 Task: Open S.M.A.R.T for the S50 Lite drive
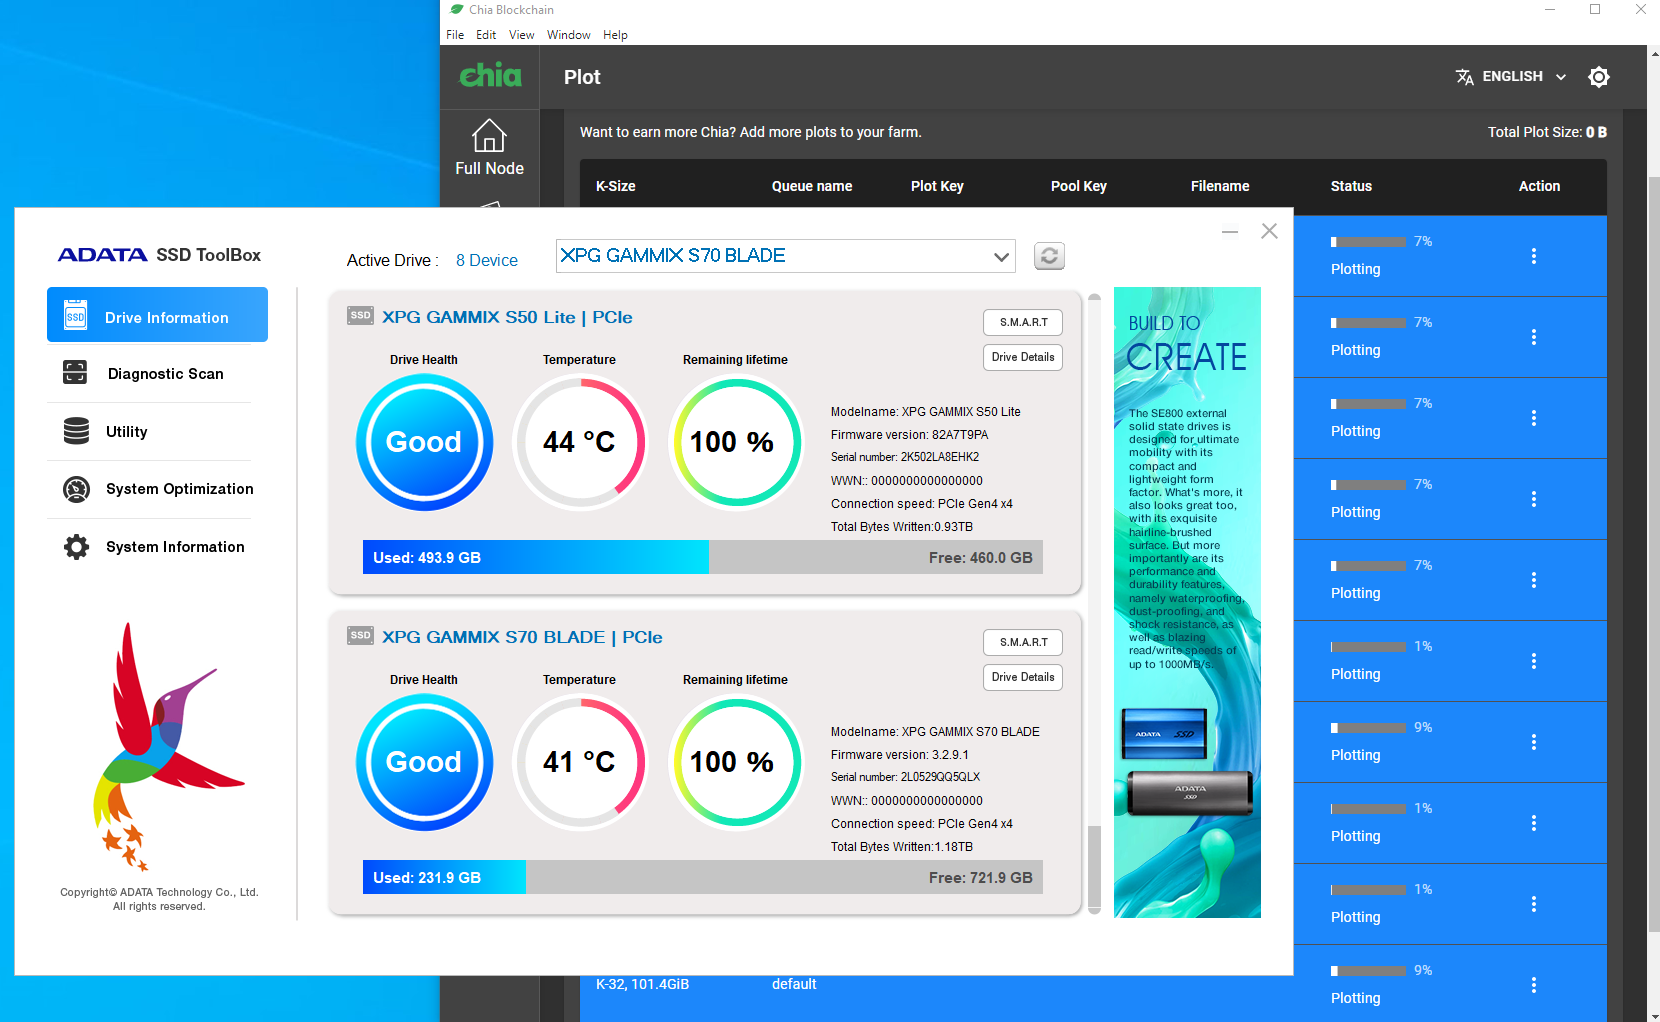(x=1023, y=322)
